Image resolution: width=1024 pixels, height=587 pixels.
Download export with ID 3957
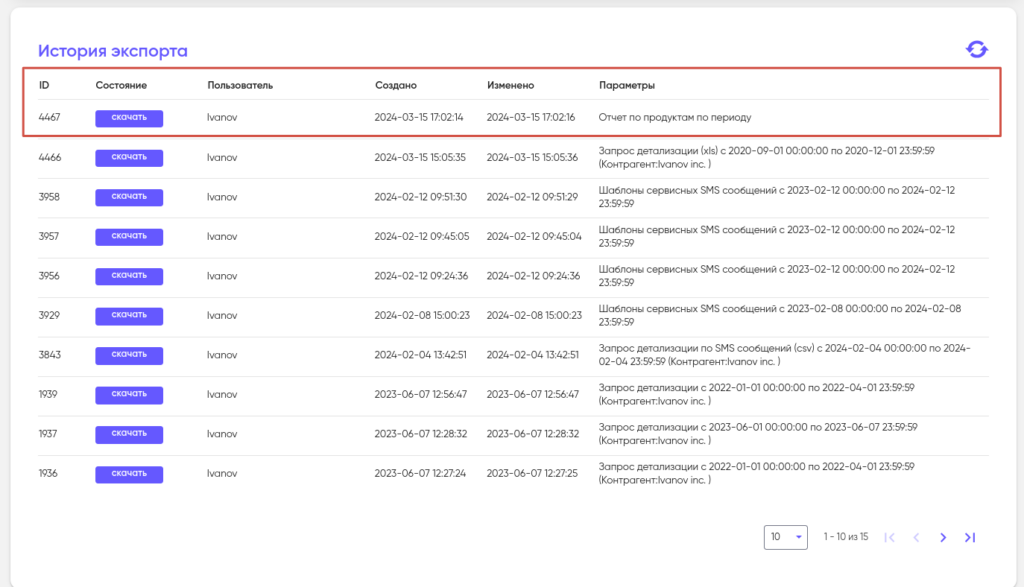(129, 237)
